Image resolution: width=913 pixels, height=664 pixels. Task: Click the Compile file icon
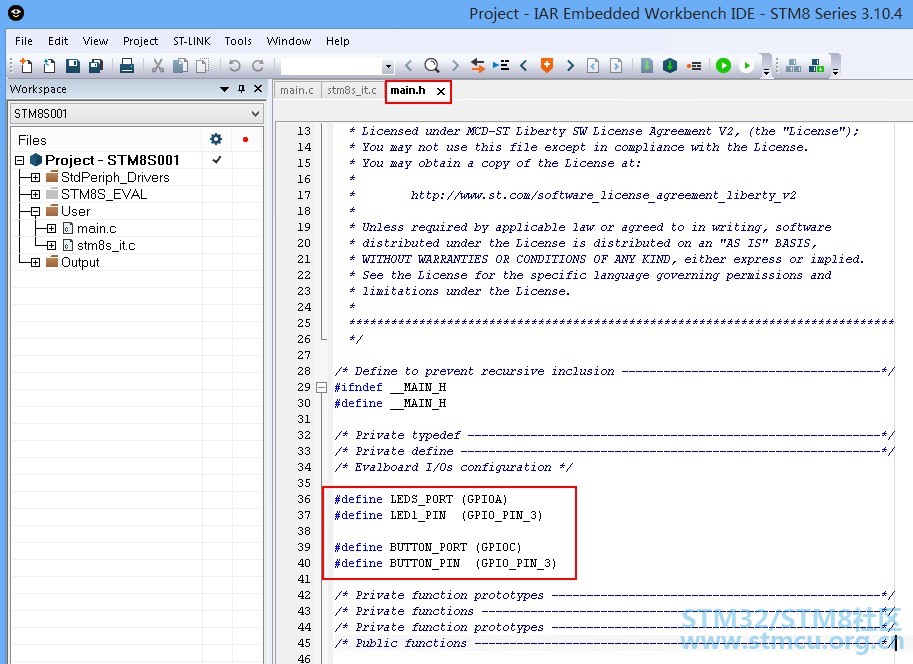coord(646,65)
